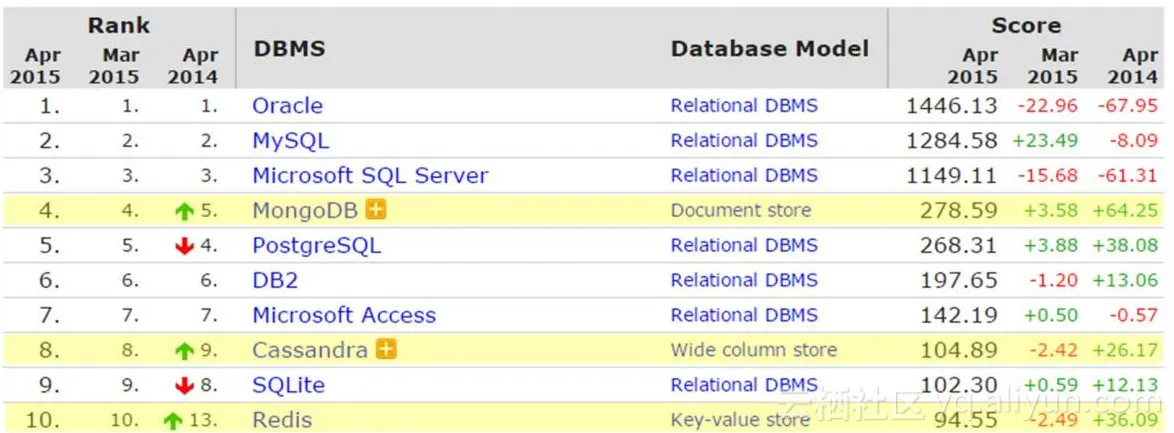The width and height of the screenshot is (1174, 433).
Task: Click the -1.20 change for DB2
Action: 1053,280
